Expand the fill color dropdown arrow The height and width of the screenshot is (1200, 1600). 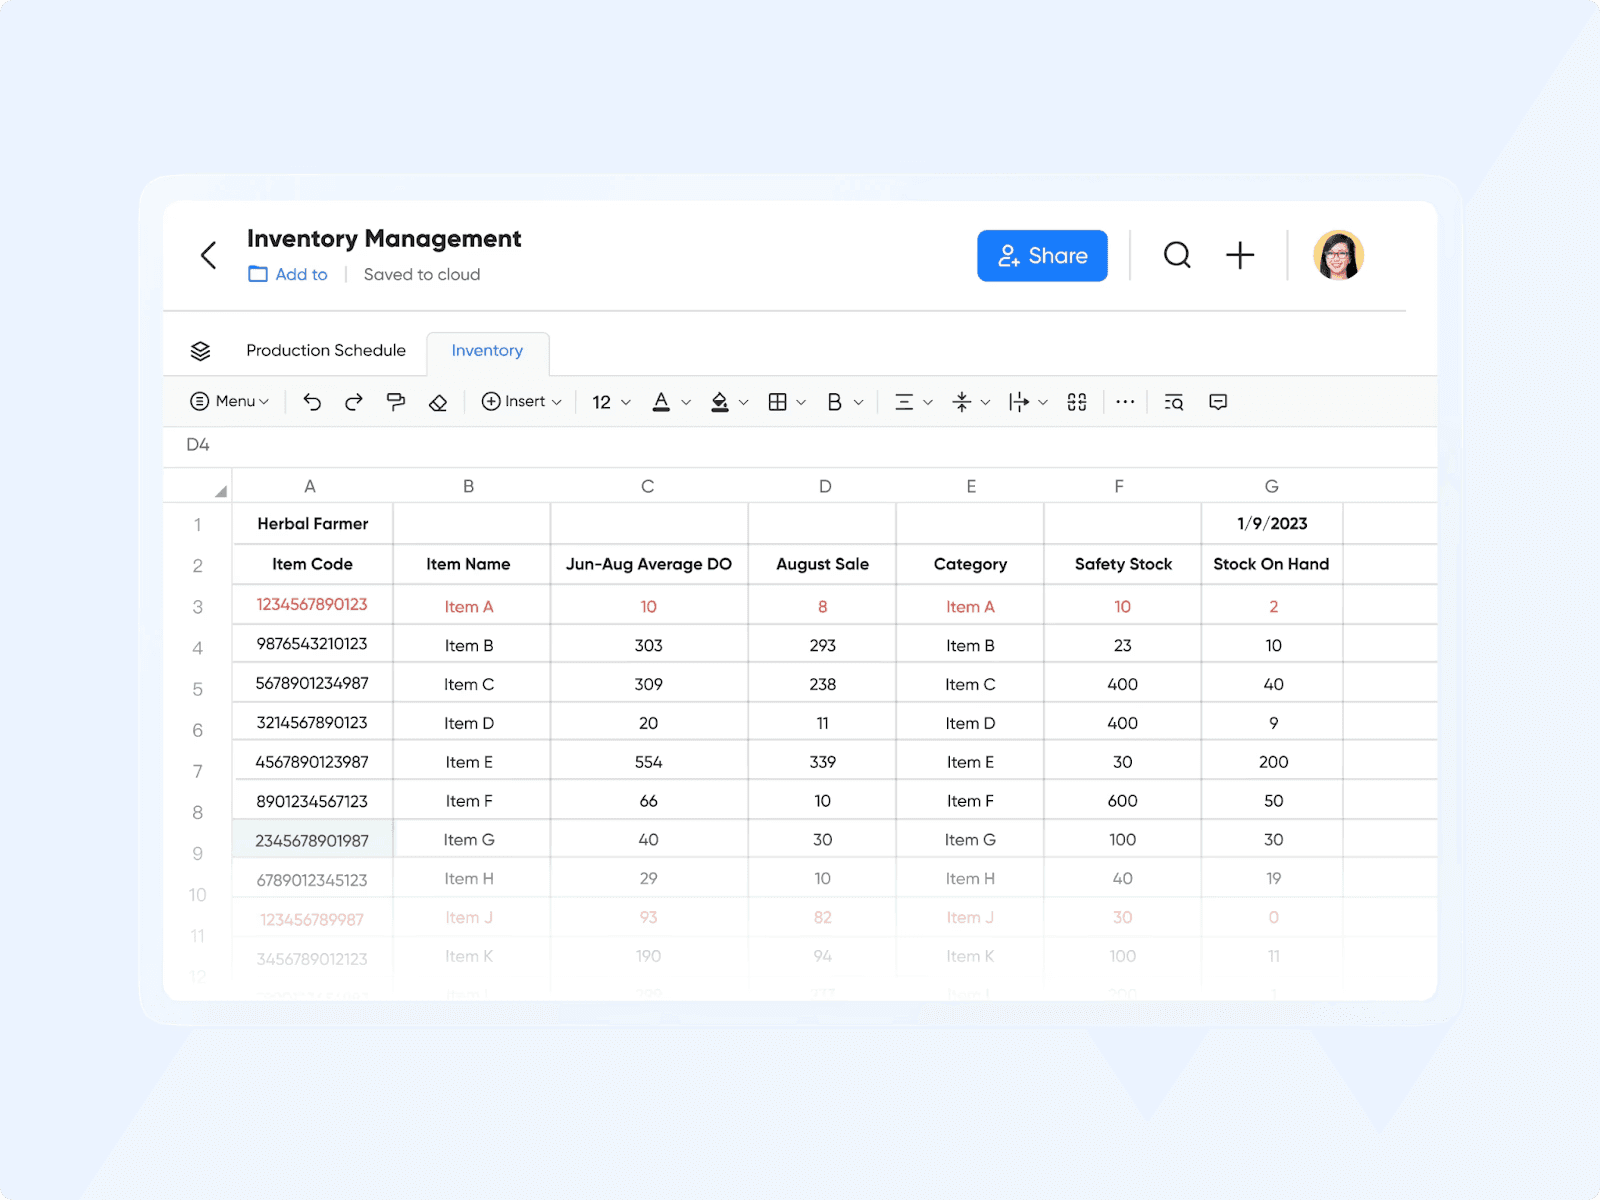[x=743, y=403]
